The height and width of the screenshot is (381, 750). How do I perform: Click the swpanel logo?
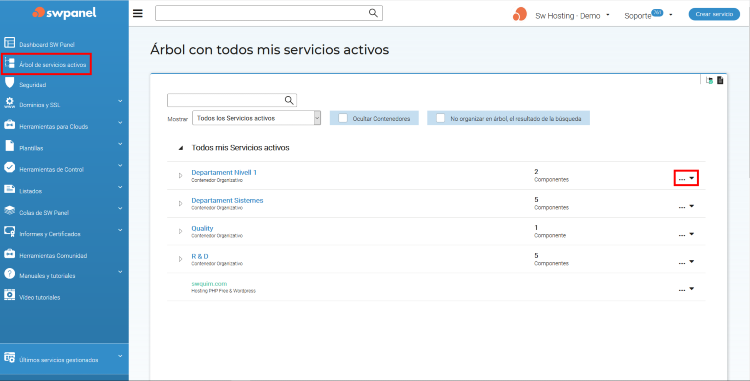point(64,13)
